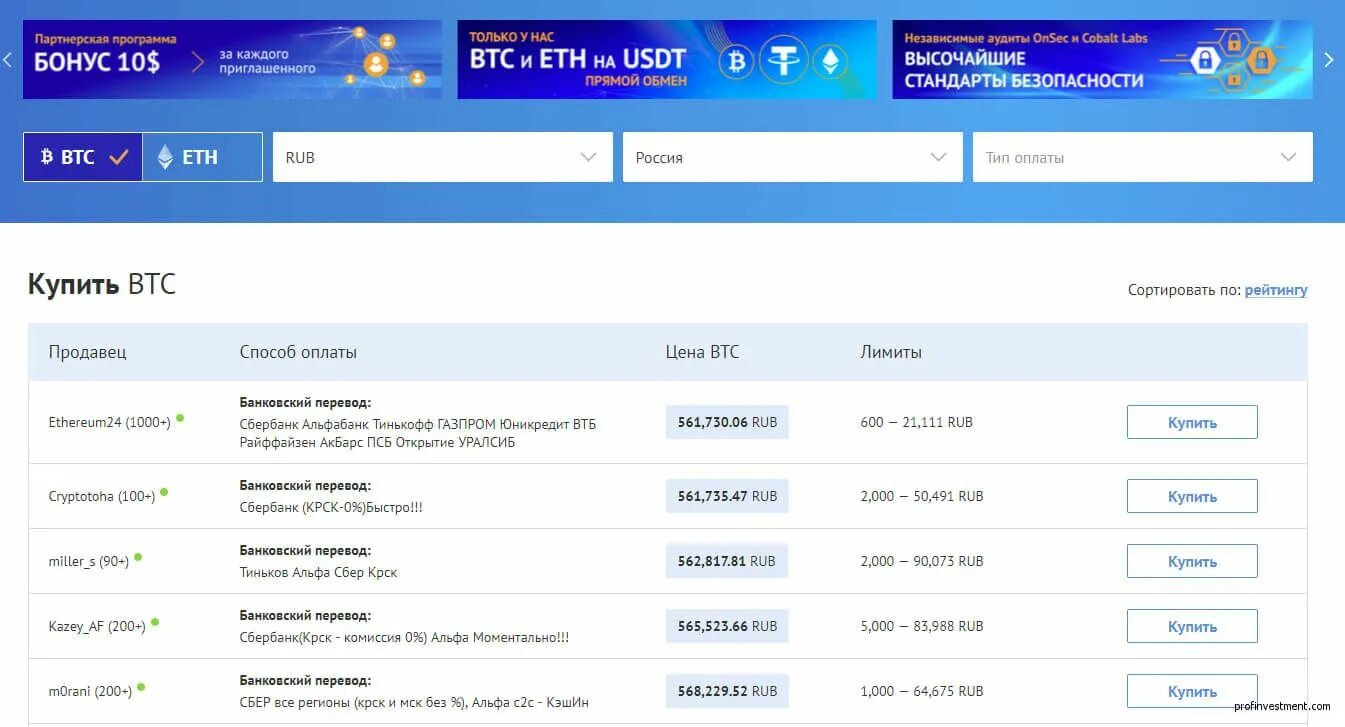
Task: Click price 565,523.66 RUB
Action: [x=727, y=626]
